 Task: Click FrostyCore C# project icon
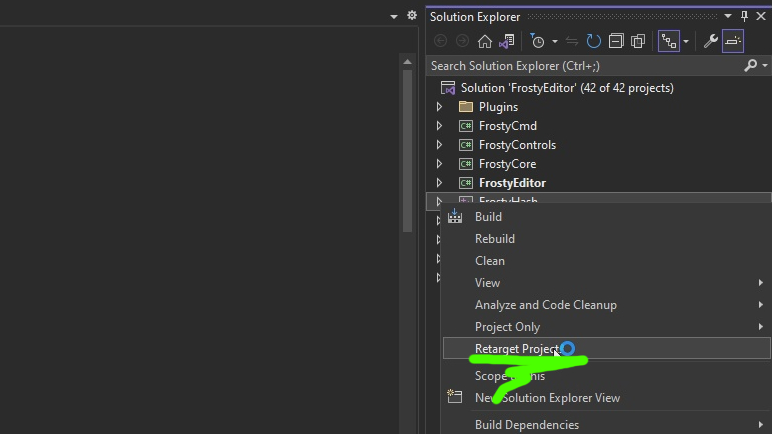coord(466,164)
